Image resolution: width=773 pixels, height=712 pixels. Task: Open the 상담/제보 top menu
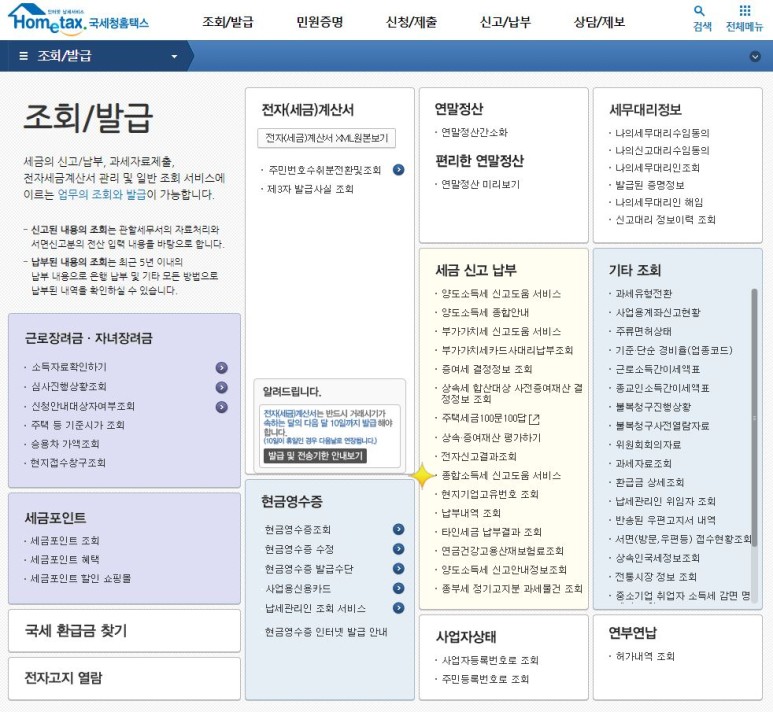click(x=599, y=22)
